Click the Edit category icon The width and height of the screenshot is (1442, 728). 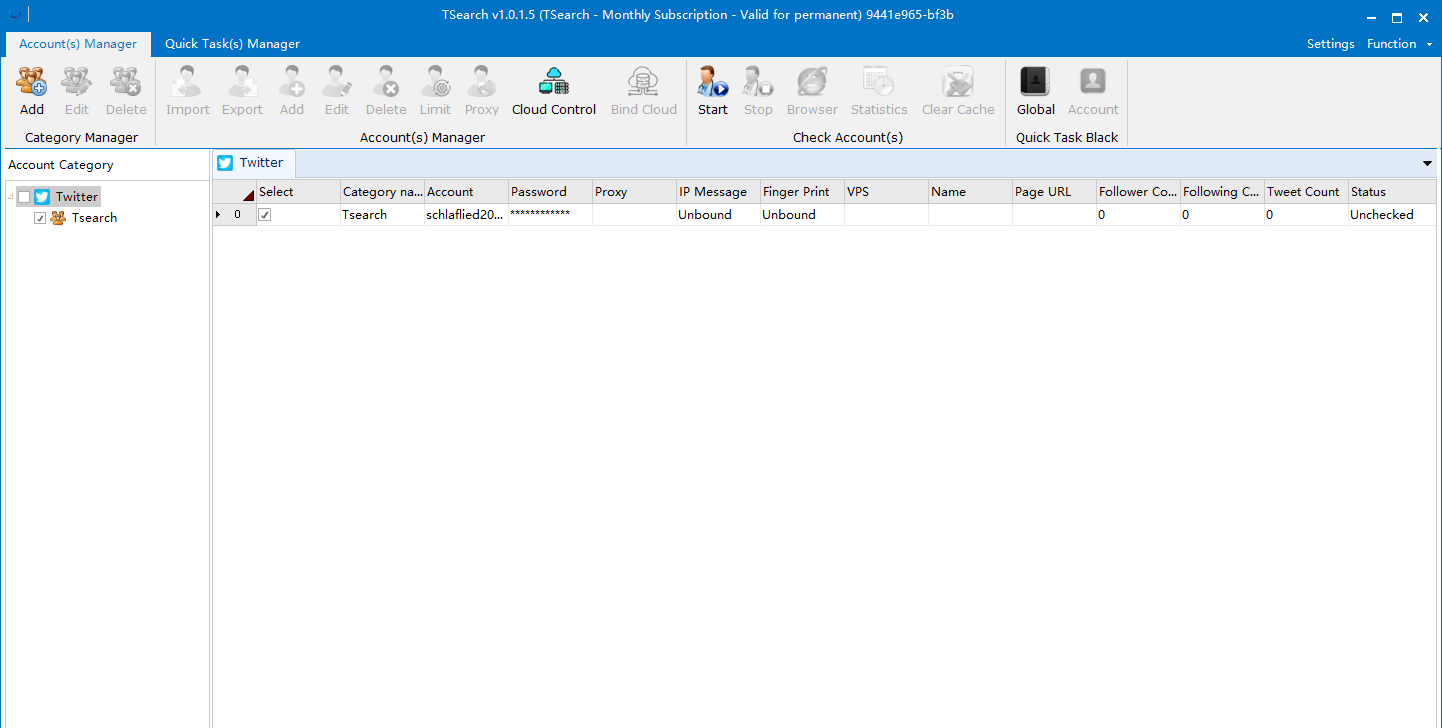coord(77,81)
